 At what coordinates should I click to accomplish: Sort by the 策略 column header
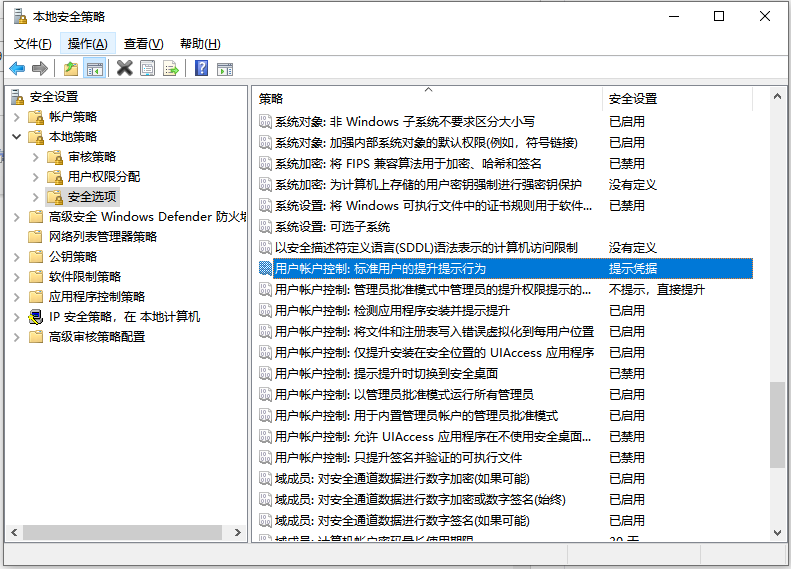pos(427,98)
